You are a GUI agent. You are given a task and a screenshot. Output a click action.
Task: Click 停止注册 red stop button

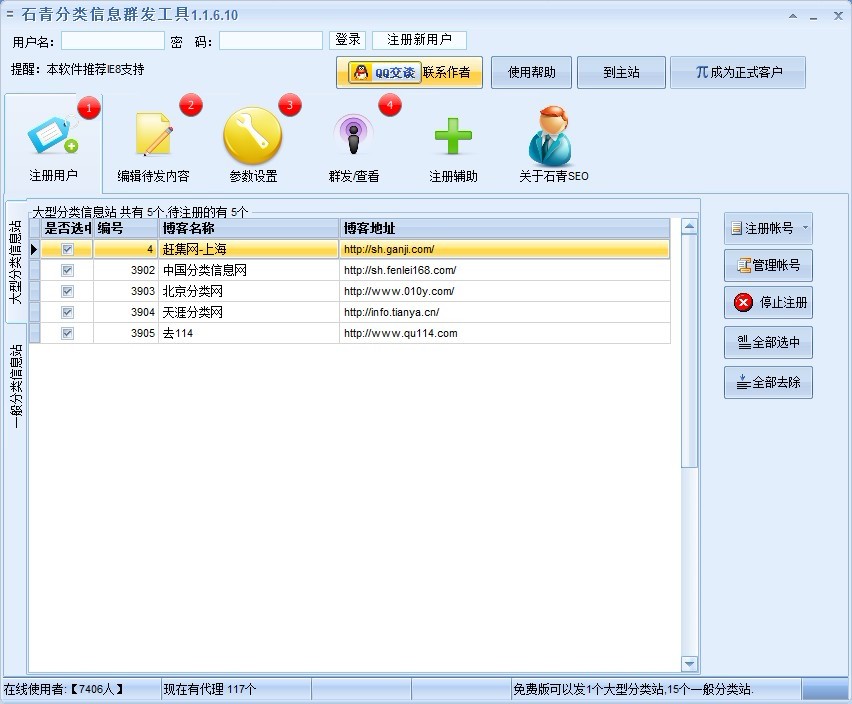click(x=768, y=303)
